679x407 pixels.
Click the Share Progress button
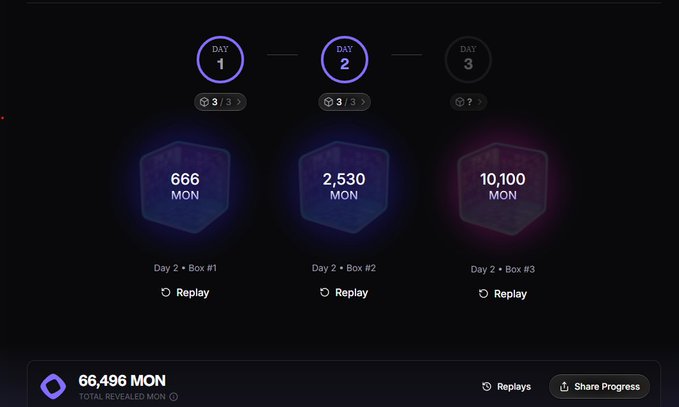(599, 387)
